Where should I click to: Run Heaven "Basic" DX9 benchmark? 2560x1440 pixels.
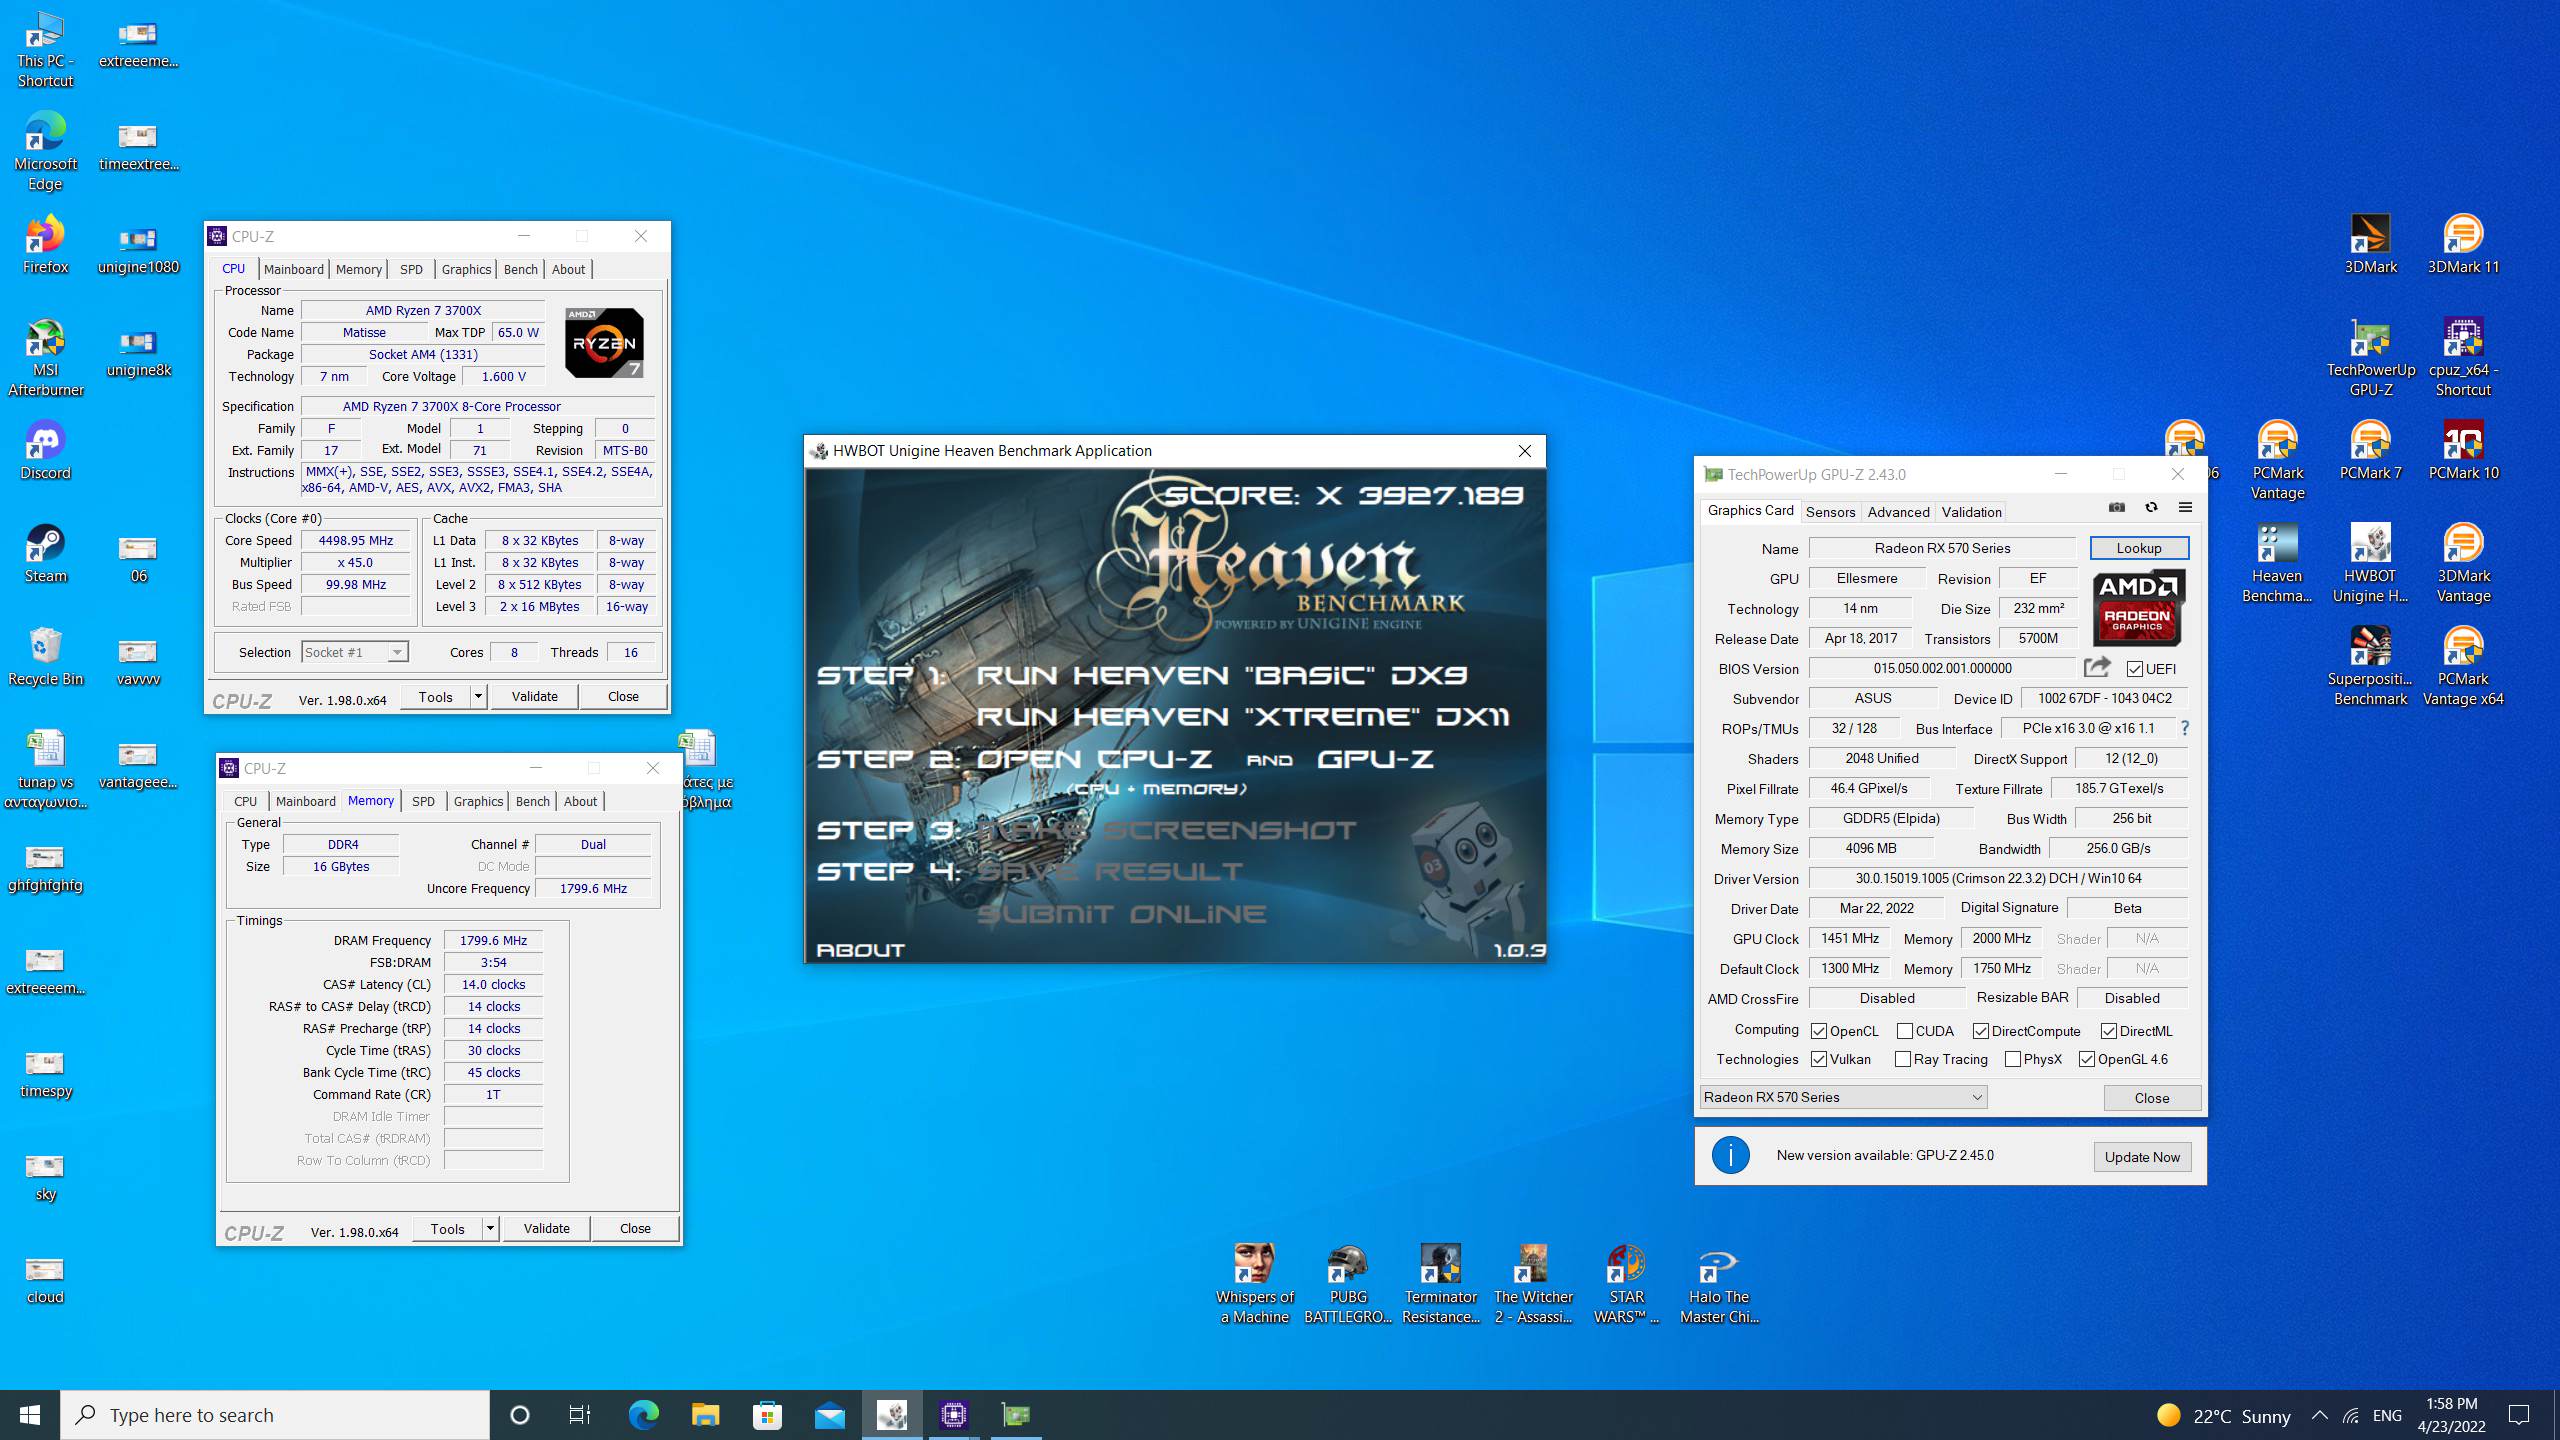tap(1221, 675)
